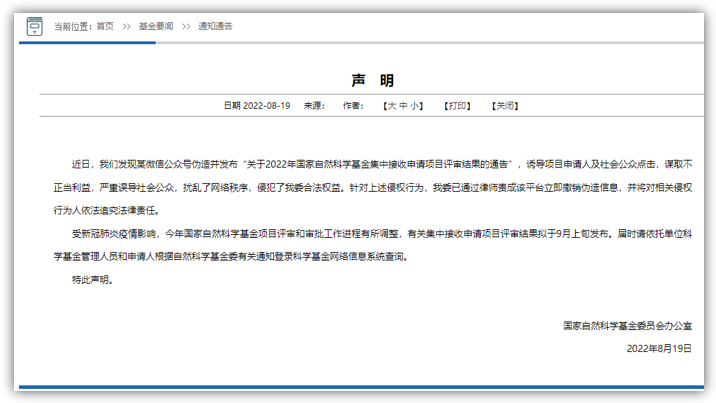The width and height of the screenshot is (716, 403).
Task: Click the closing date 2022年8月19日
Action: pyautogui.click(x=659, y=349)
